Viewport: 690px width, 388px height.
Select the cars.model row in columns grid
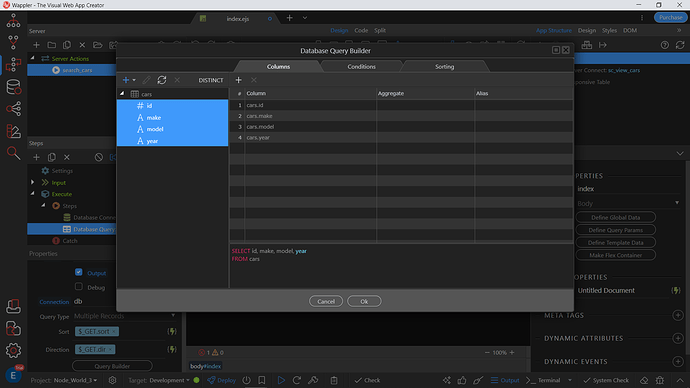[401, 127]
